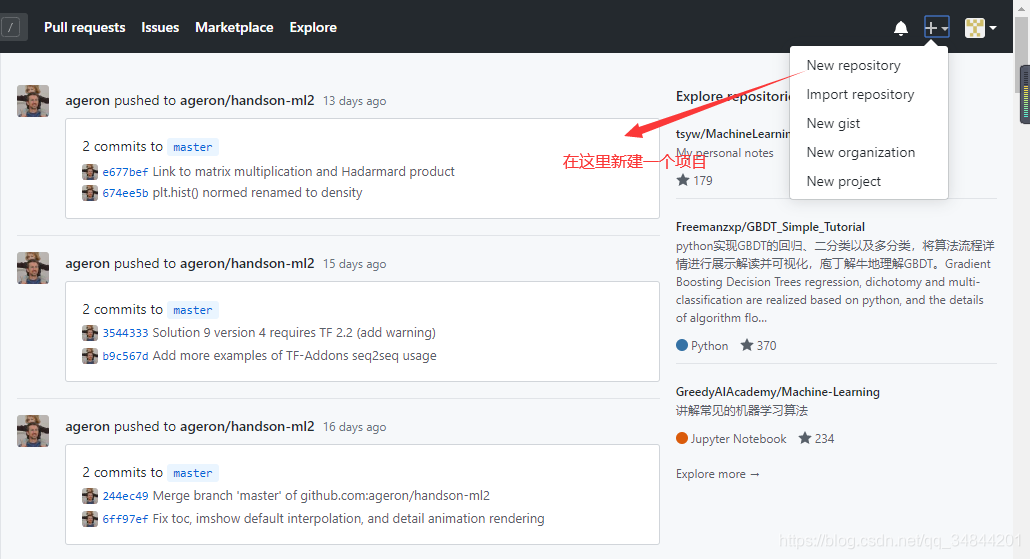Open ageron/handson-ml2 link from 15 days ago

point(247,263)
